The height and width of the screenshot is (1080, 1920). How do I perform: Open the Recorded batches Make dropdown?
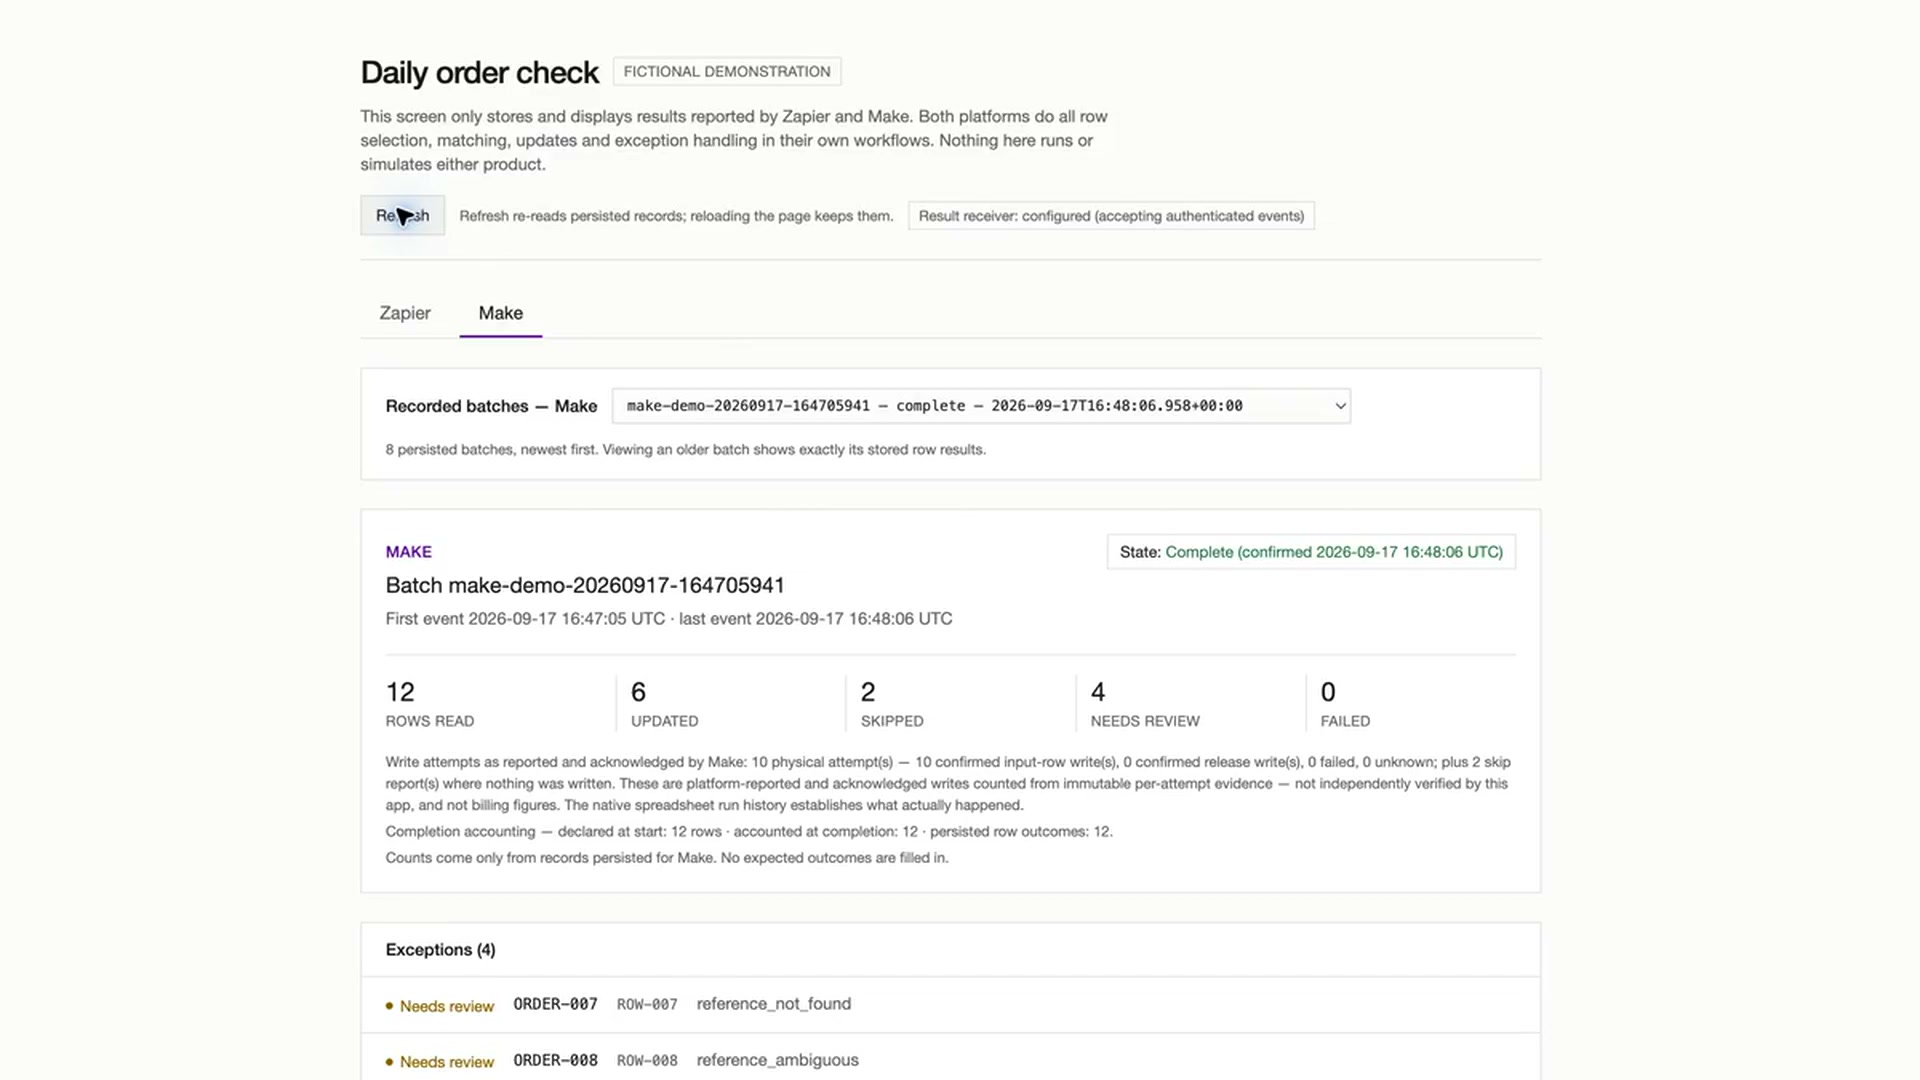[x=981, y=406]
